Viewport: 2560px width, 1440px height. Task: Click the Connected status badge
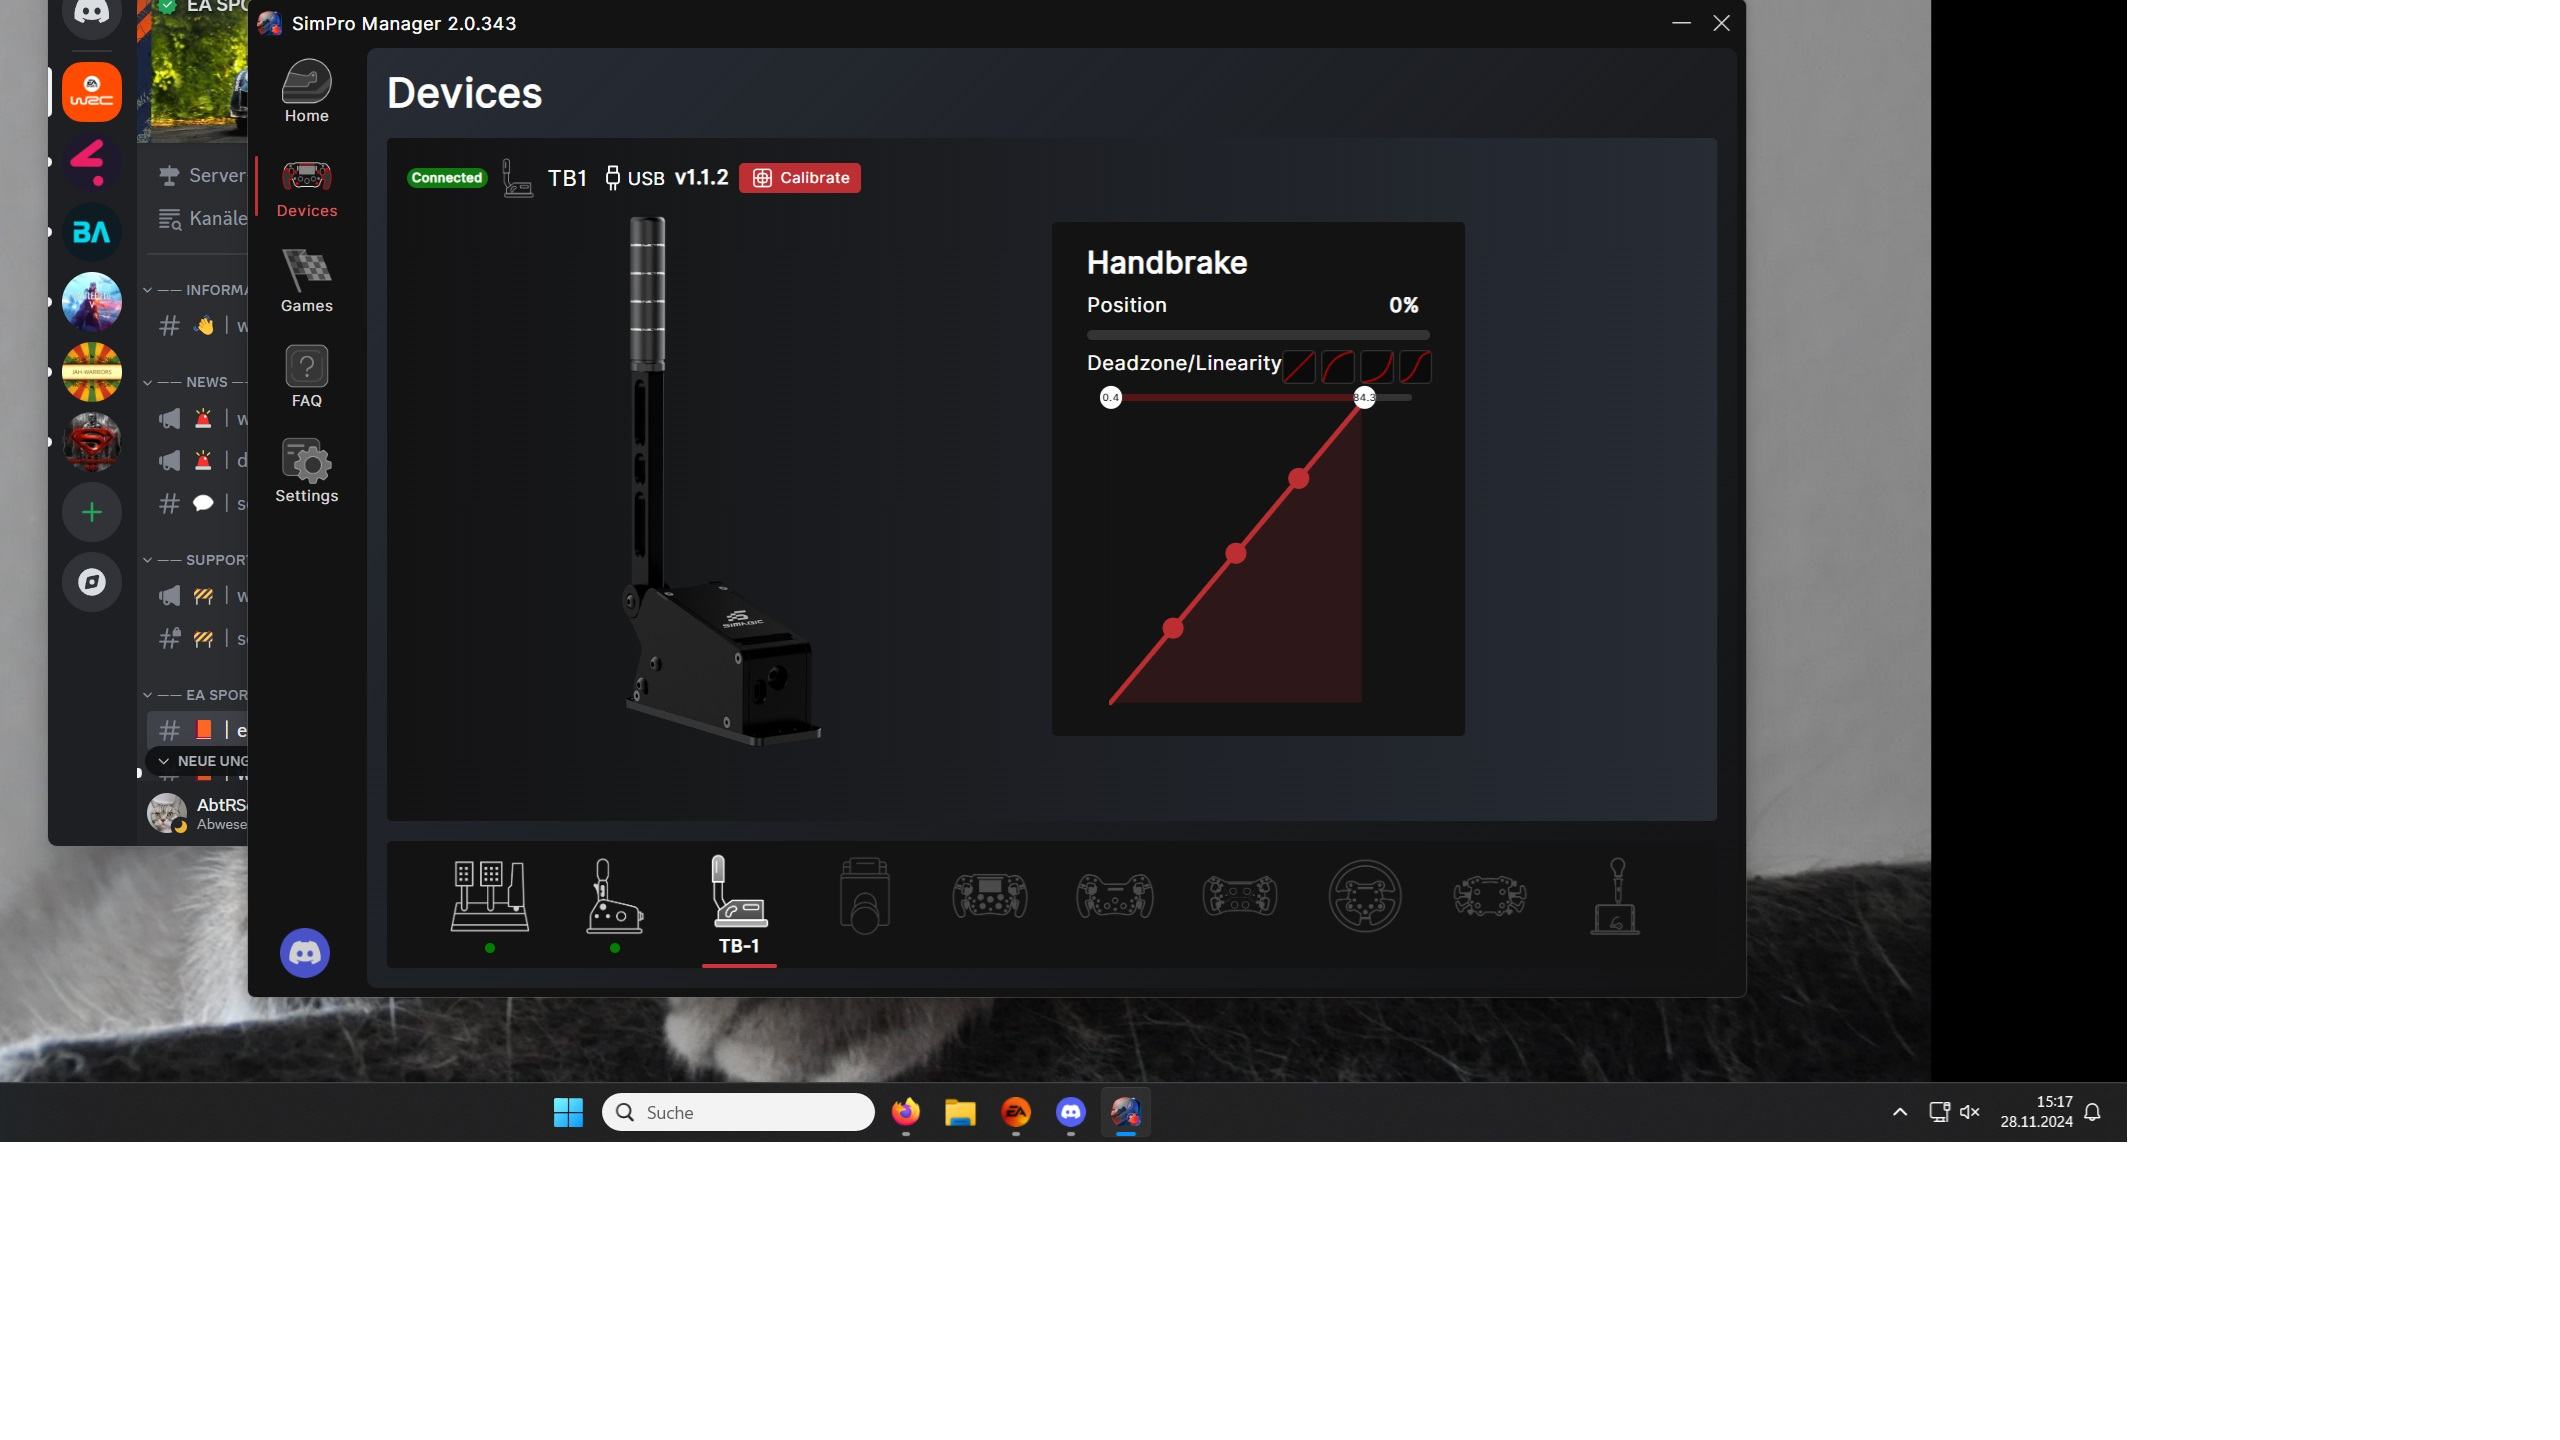(x=447, y=178)
